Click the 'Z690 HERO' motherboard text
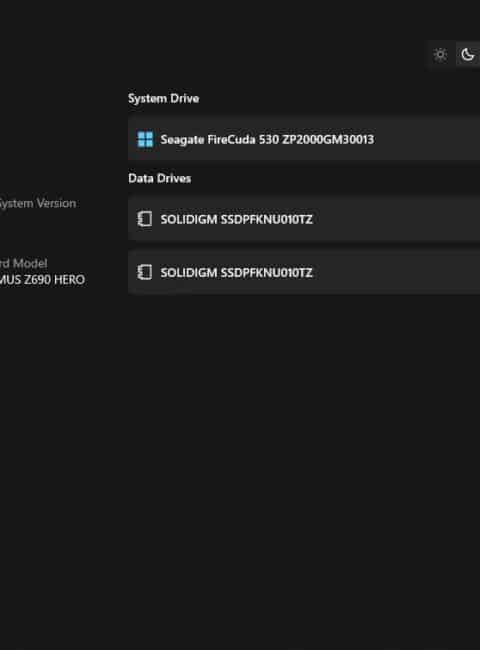Image resolution: width=480 pixels, height=650 pixels. pyautogui.click(x=54, y=279)
